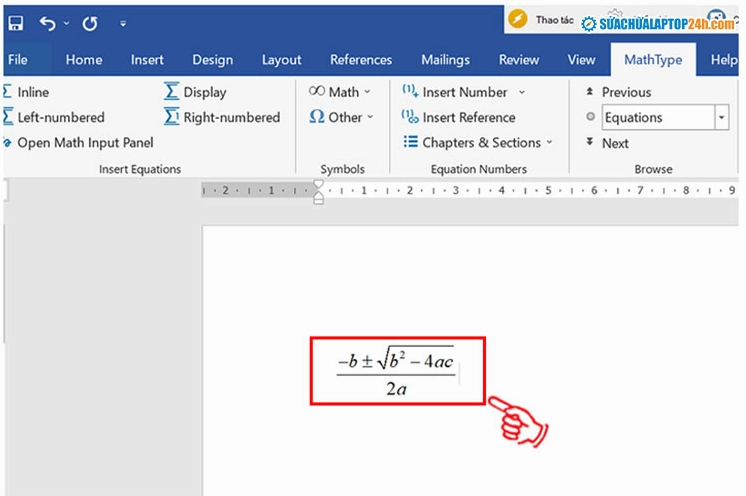Open the References tab
Viewport: 746px width, 496px height.
click(361, 60)
